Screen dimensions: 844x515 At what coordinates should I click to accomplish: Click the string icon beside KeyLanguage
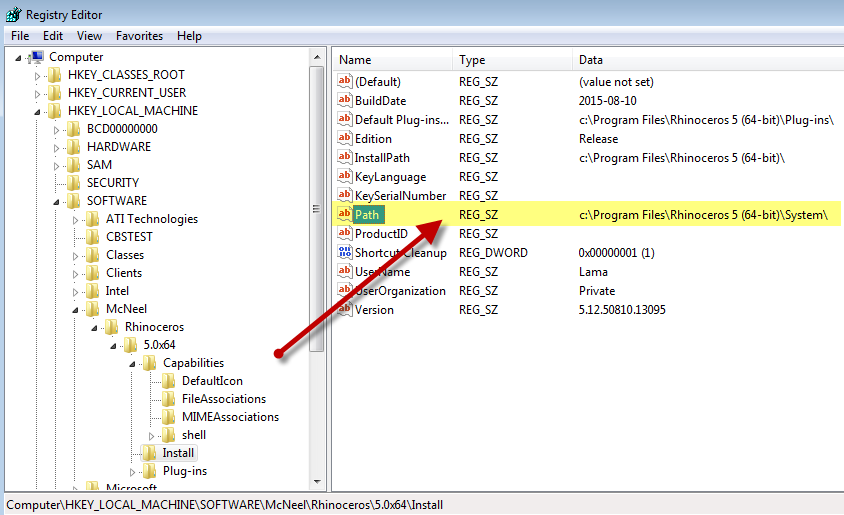(344, 176)
